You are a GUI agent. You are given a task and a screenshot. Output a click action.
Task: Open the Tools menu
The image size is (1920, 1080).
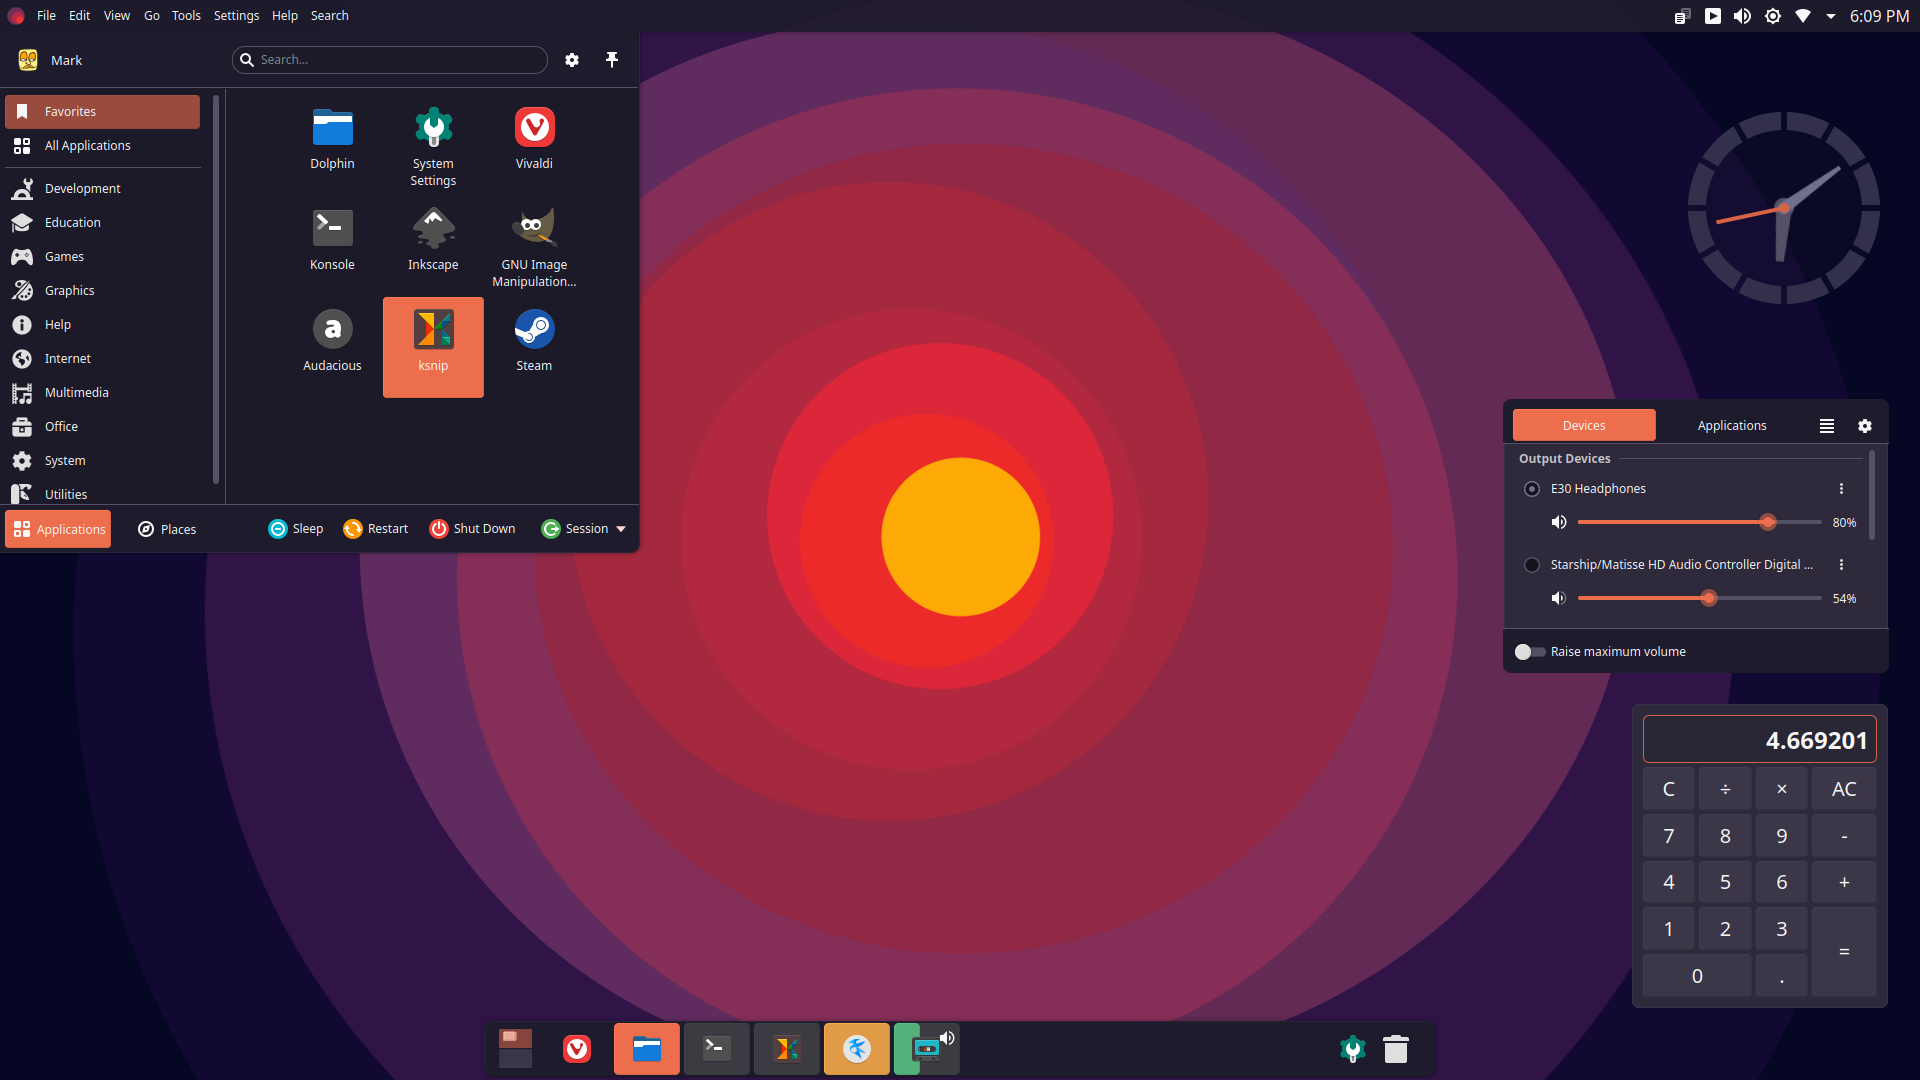[x=186, y=15]
